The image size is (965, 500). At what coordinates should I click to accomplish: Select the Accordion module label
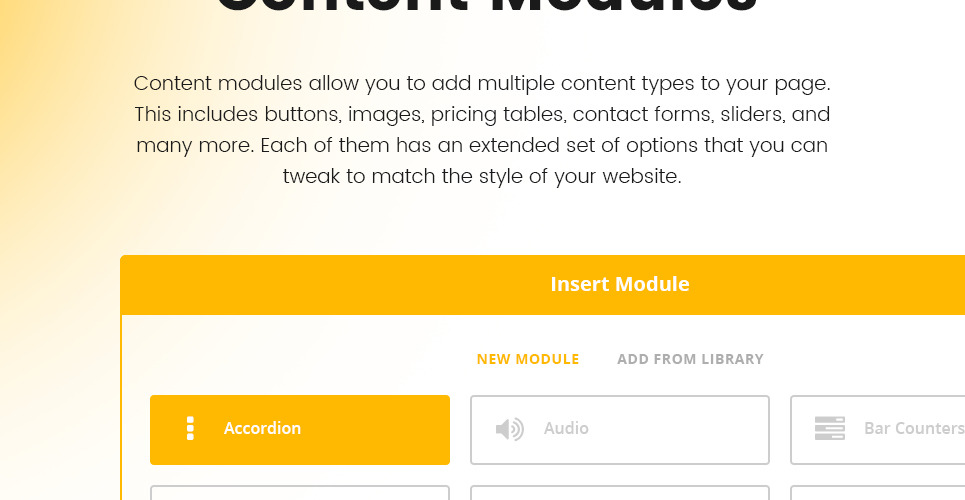(x=262, y=429)
